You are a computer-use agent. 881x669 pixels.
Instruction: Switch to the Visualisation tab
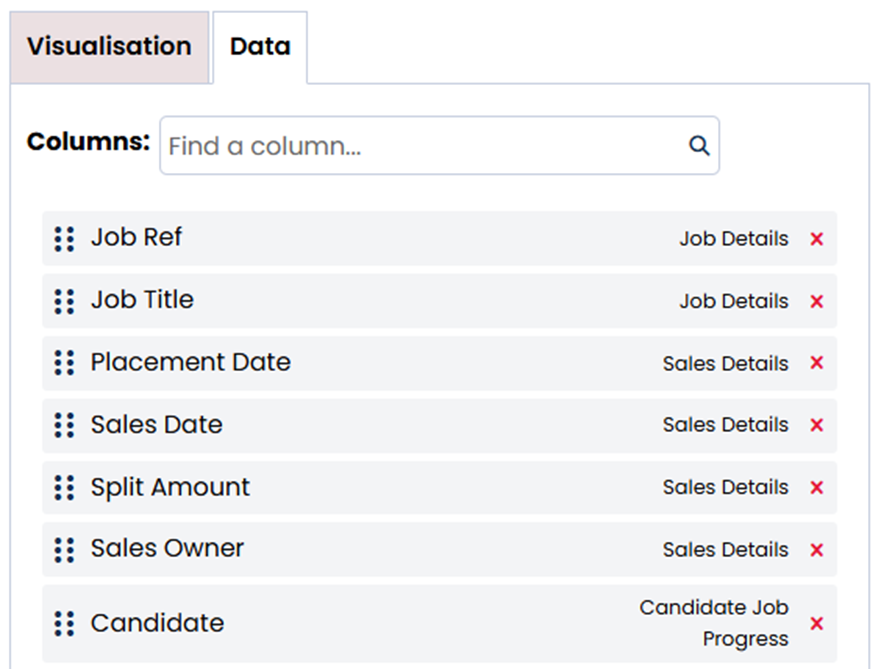109,47
